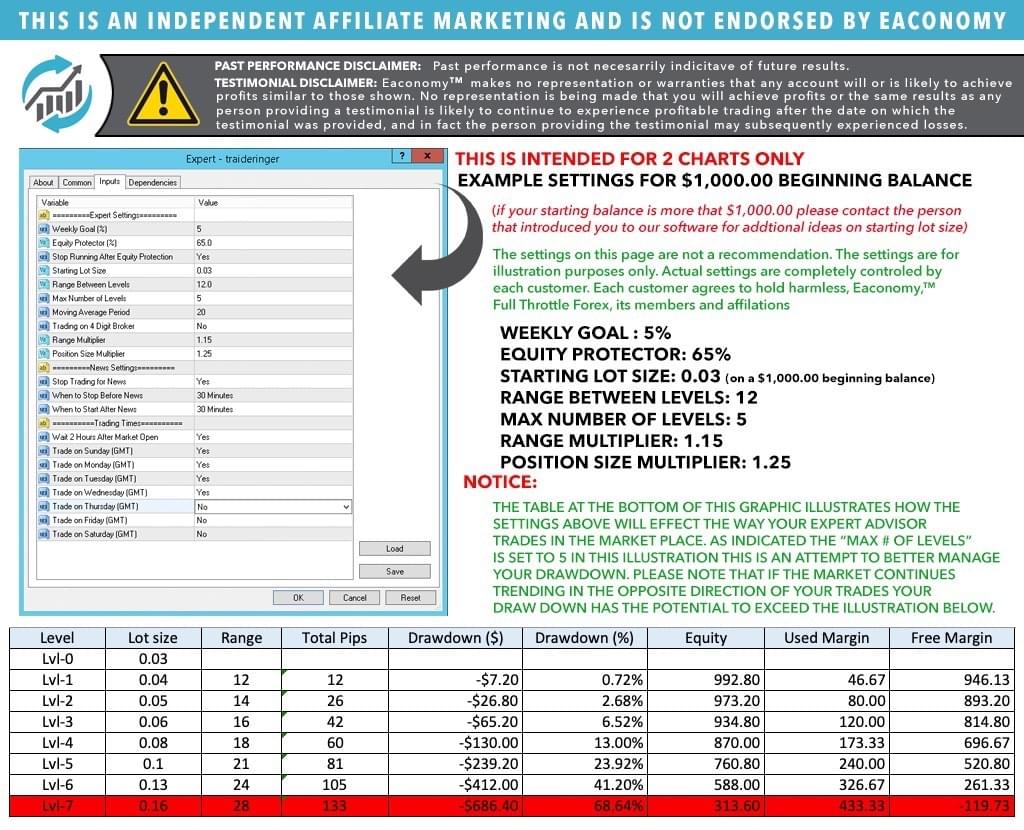The width and height of the screenshot is (1024, 830).
Task: Open the Trade on Thursday value dropdown
Action: point(345,507)
